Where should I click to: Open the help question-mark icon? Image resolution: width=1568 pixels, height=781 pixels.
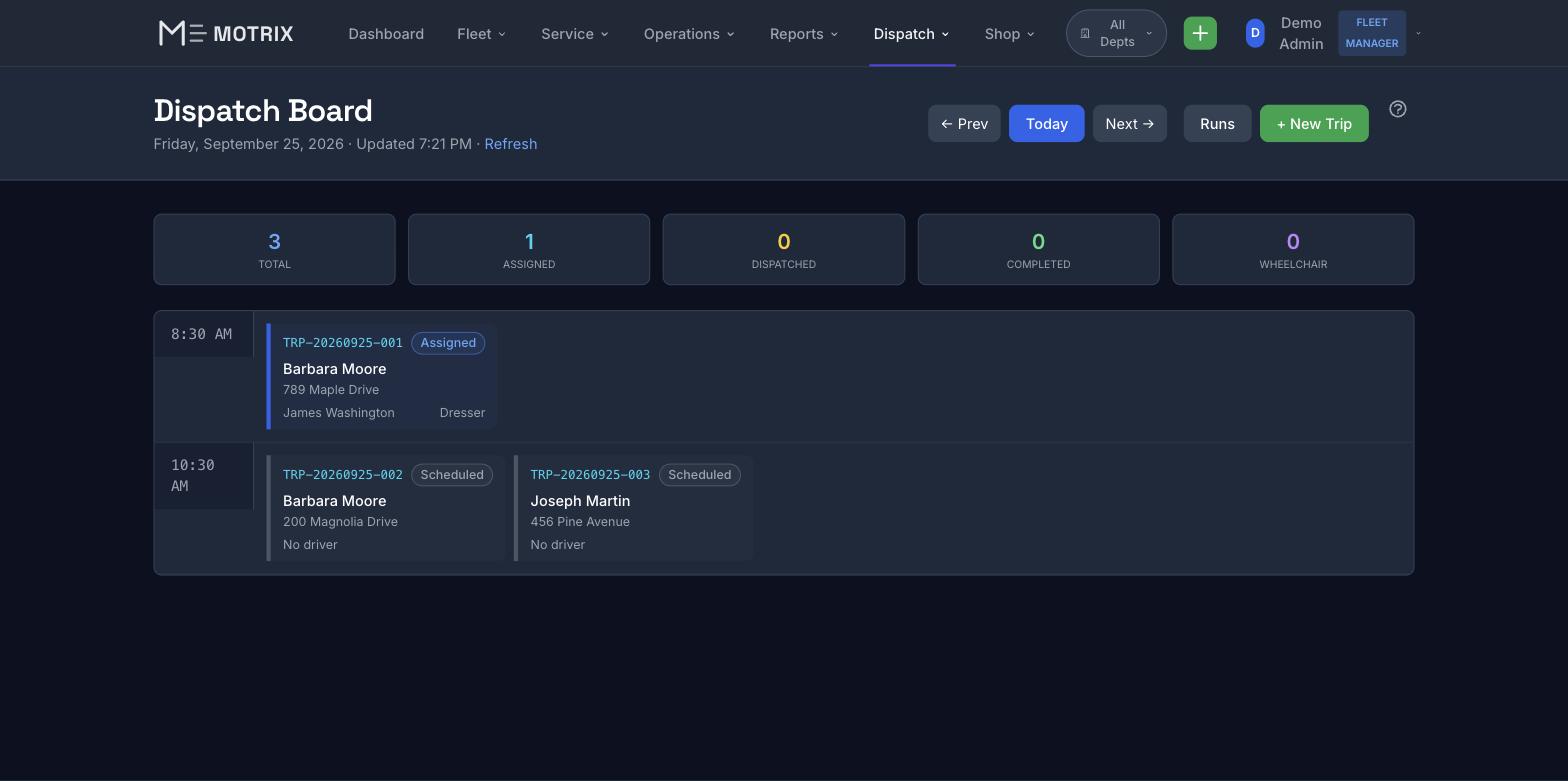tap(1398, 109)
